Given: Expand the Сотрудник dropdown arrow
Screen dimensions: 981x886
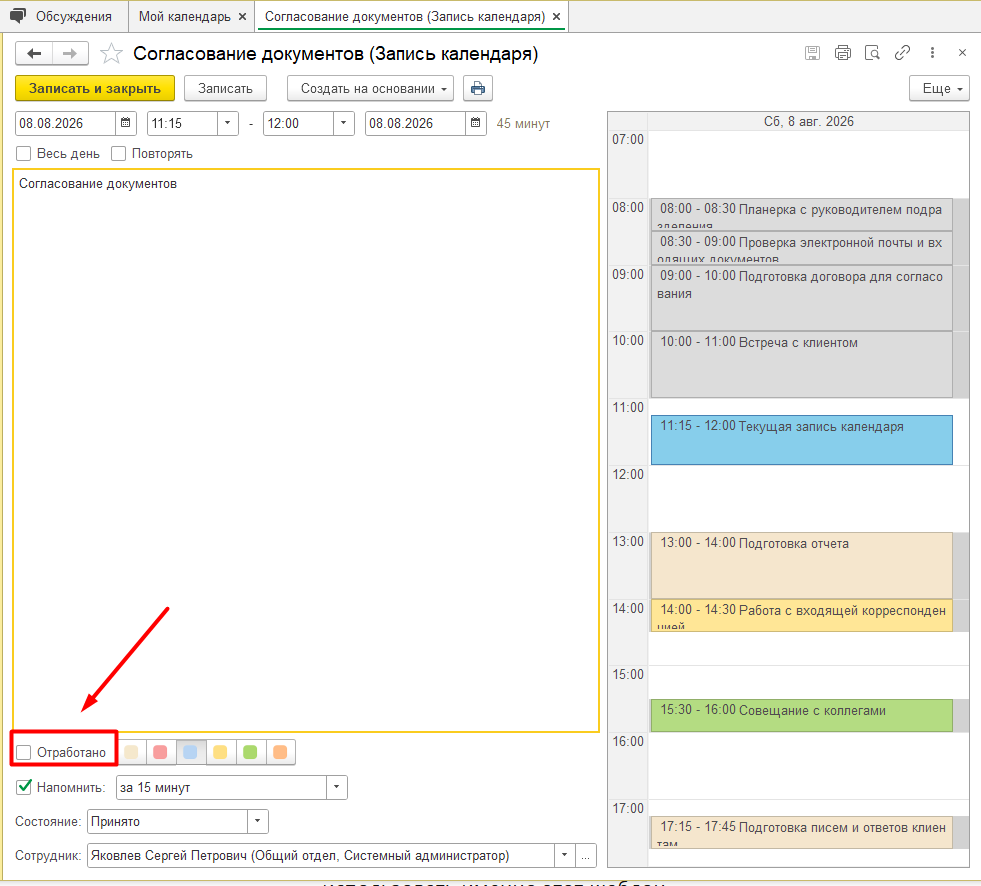Looking at the screenshot, I should 564,855.
